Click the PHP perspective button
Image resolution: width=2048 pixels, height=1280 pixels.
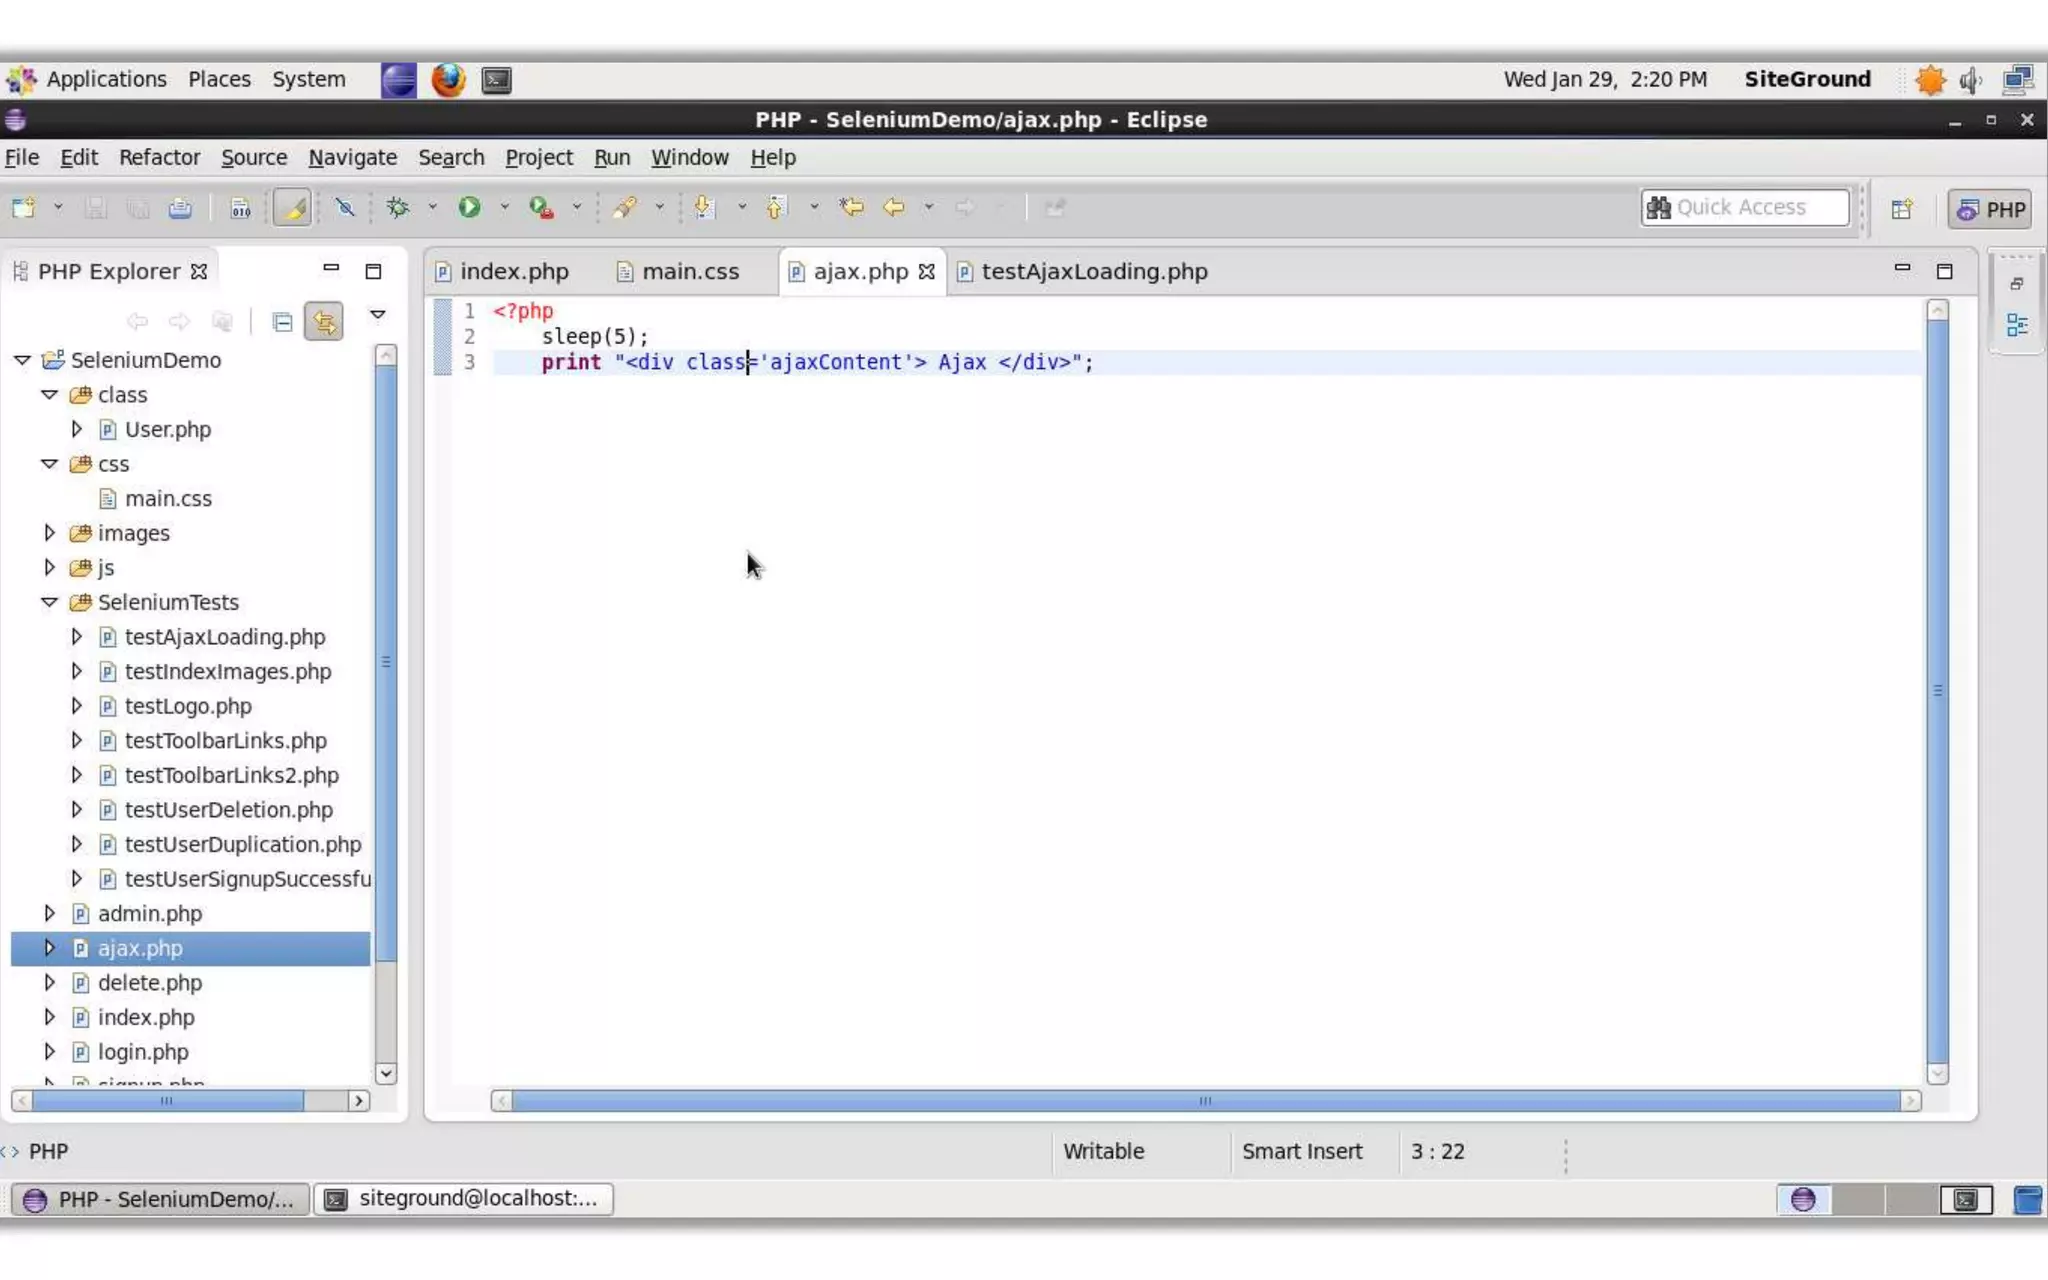(1991, 209)
